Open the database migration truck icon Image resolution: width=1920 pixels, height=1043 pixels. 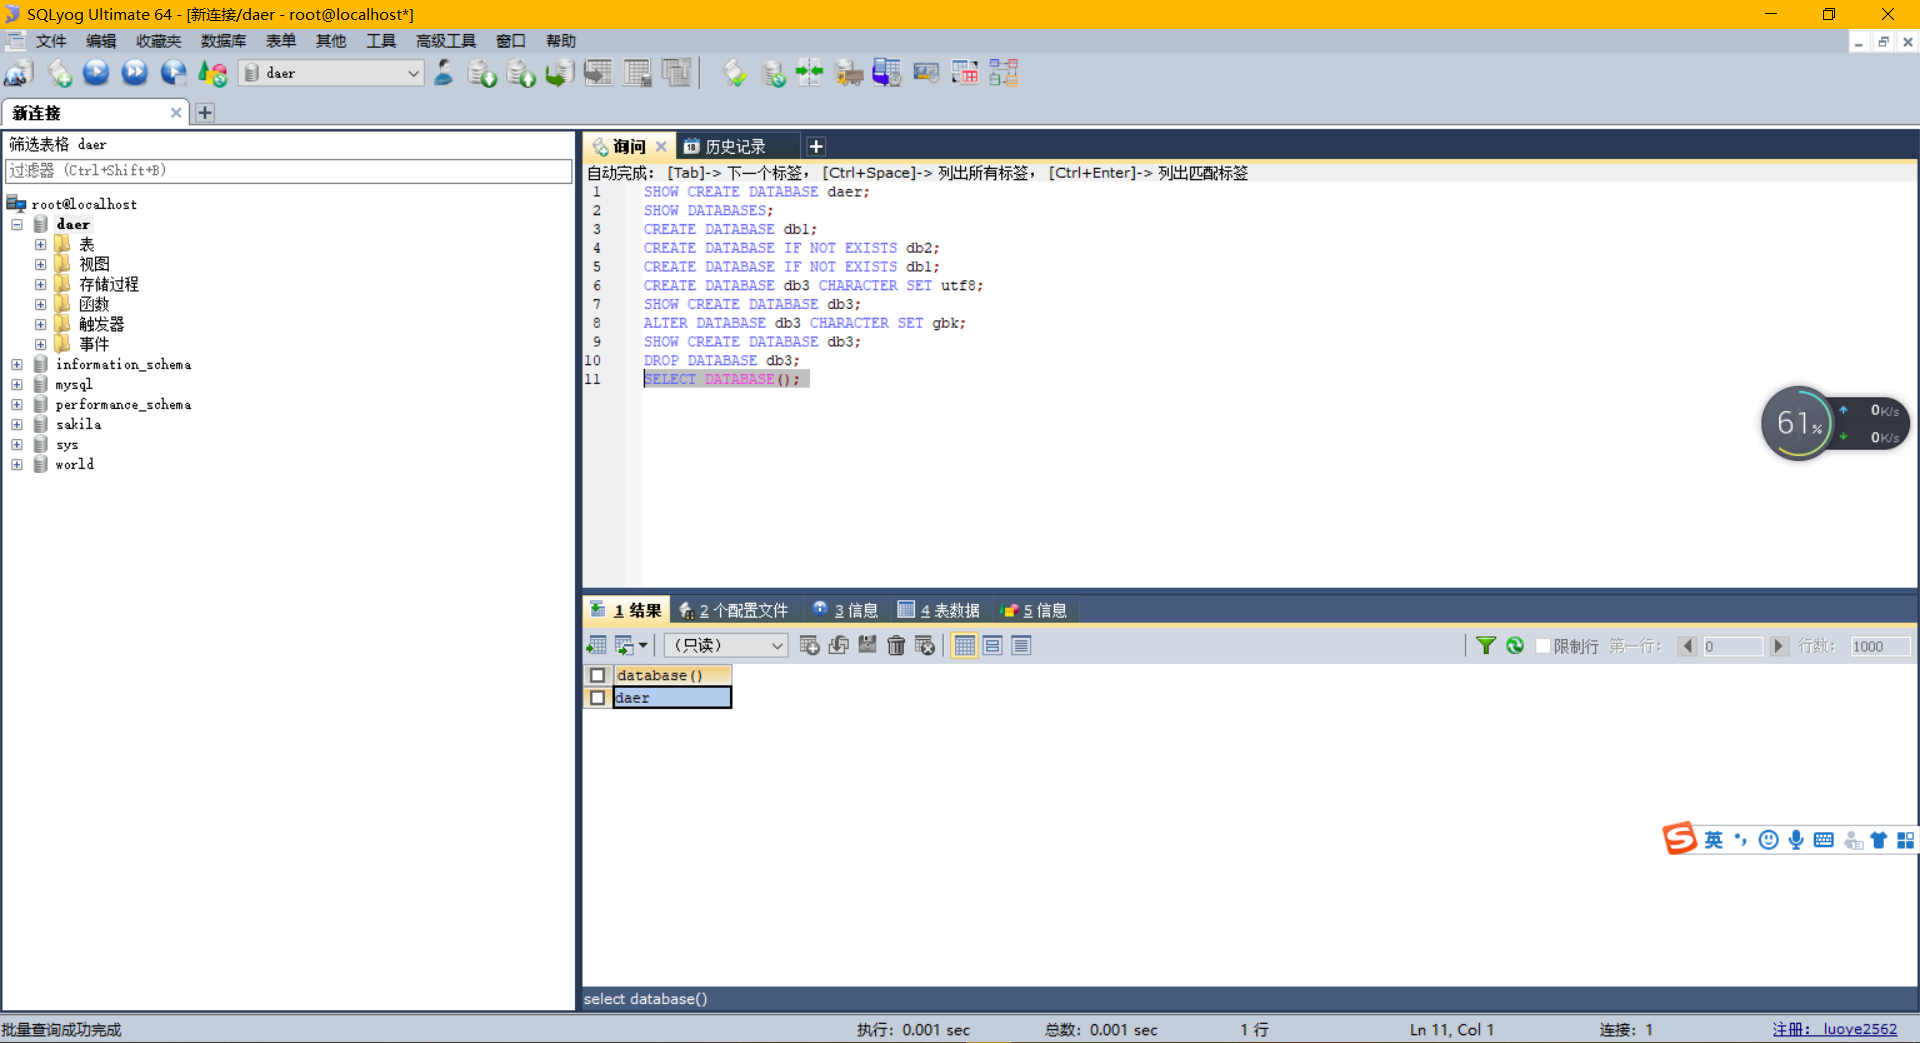[x=849, y=73]
